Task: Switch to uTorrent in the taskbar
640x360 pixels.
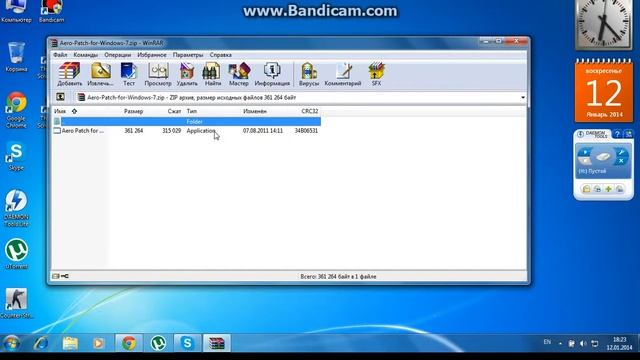Action: click(158, 343)
